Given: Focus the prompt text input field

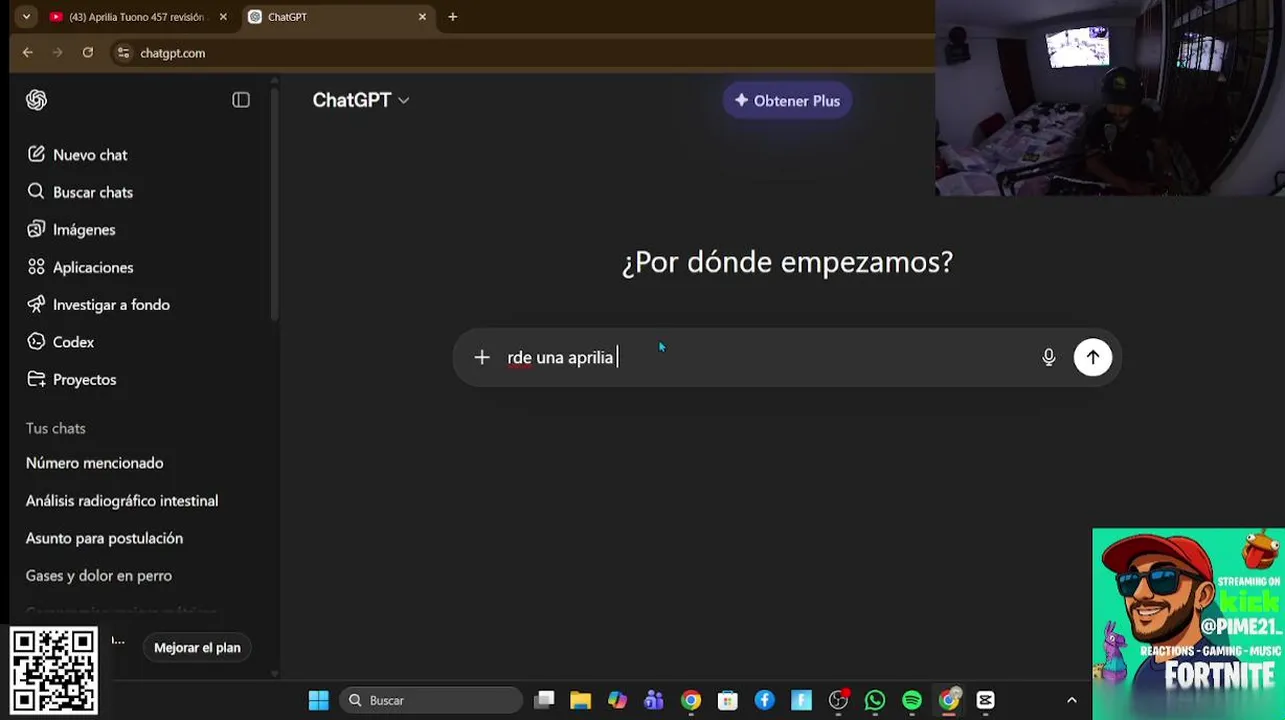Looking at the screenshot, I should (770, 357).
